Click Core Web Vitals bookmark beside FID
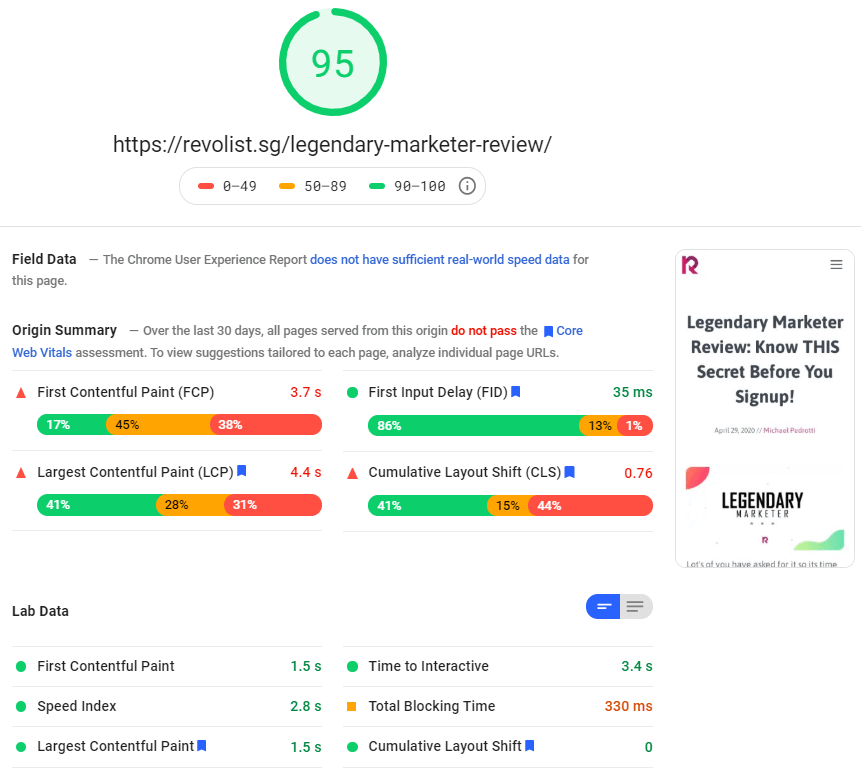The image size is (861, 774). (516, 391)
